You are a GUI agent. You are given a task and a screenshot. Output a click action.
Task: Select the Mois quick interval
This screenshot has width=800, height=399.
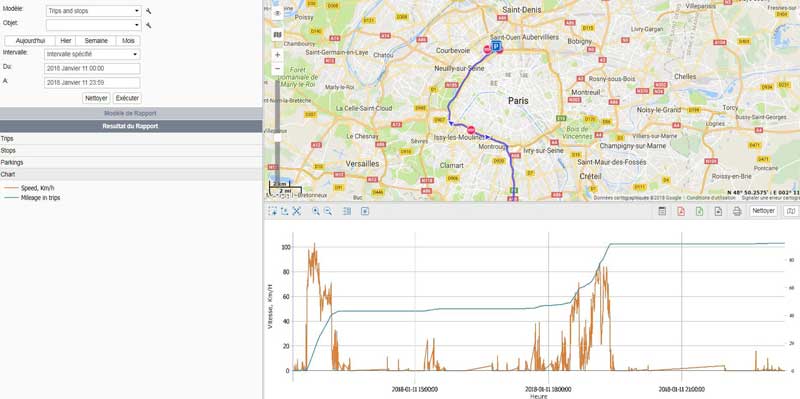click(128, 41)
